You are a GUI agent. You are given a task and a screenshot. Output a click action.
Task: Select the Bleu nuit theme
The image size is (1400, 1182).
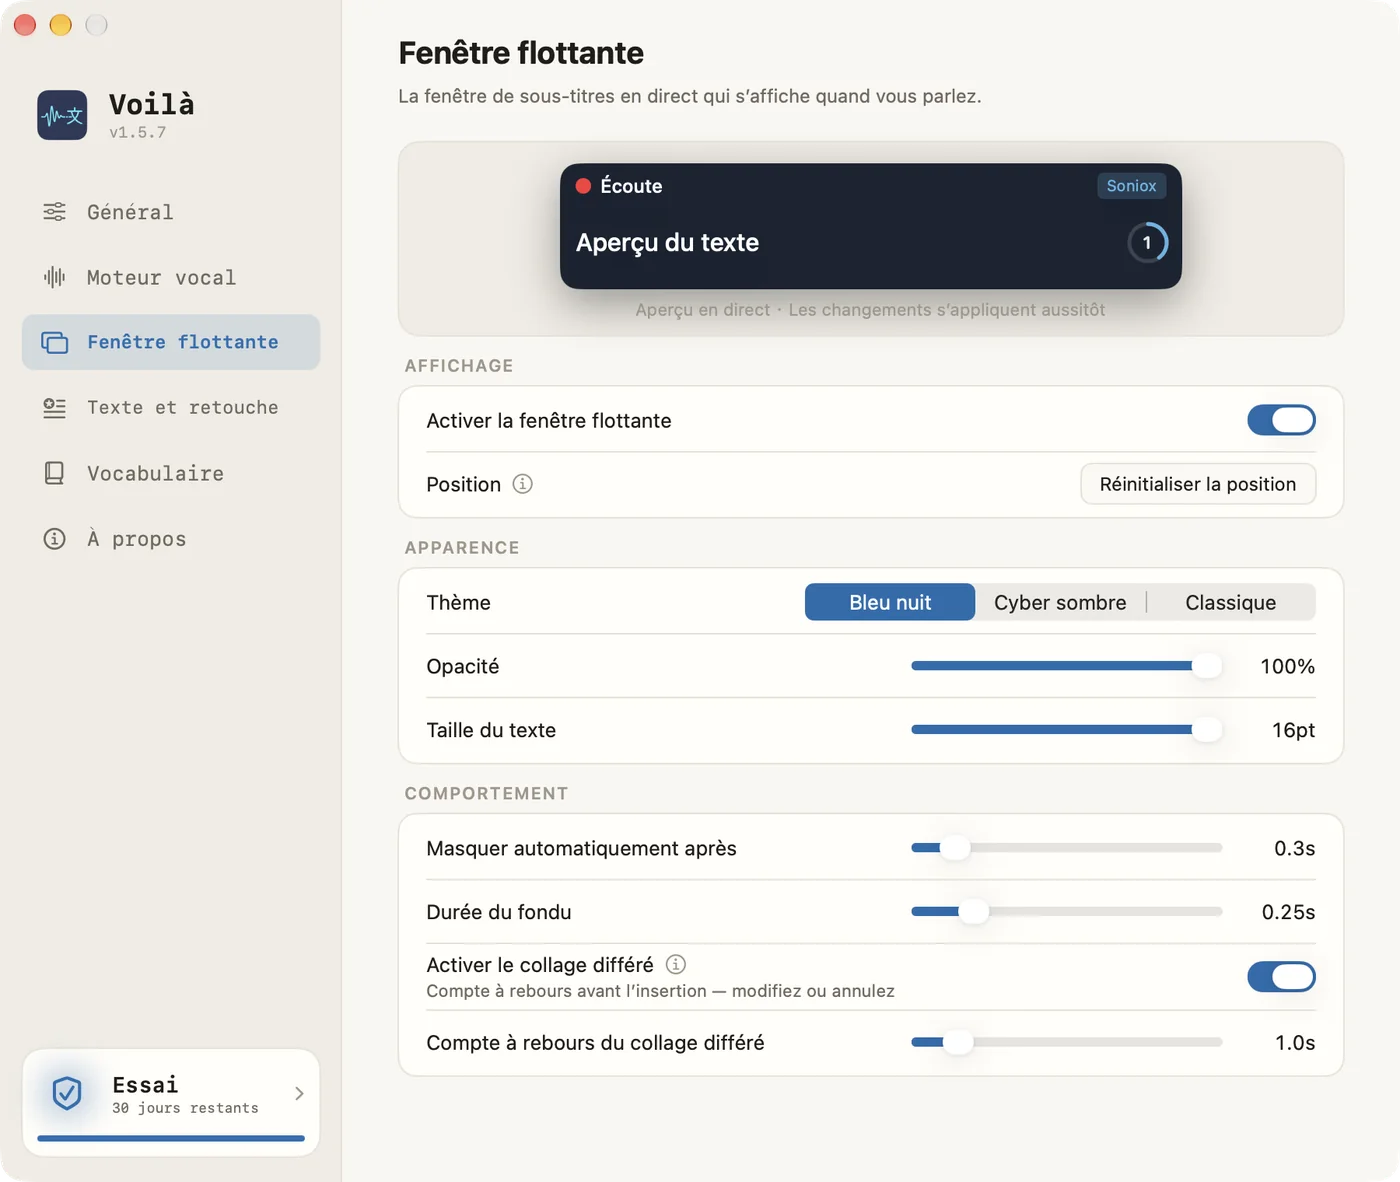890,602
